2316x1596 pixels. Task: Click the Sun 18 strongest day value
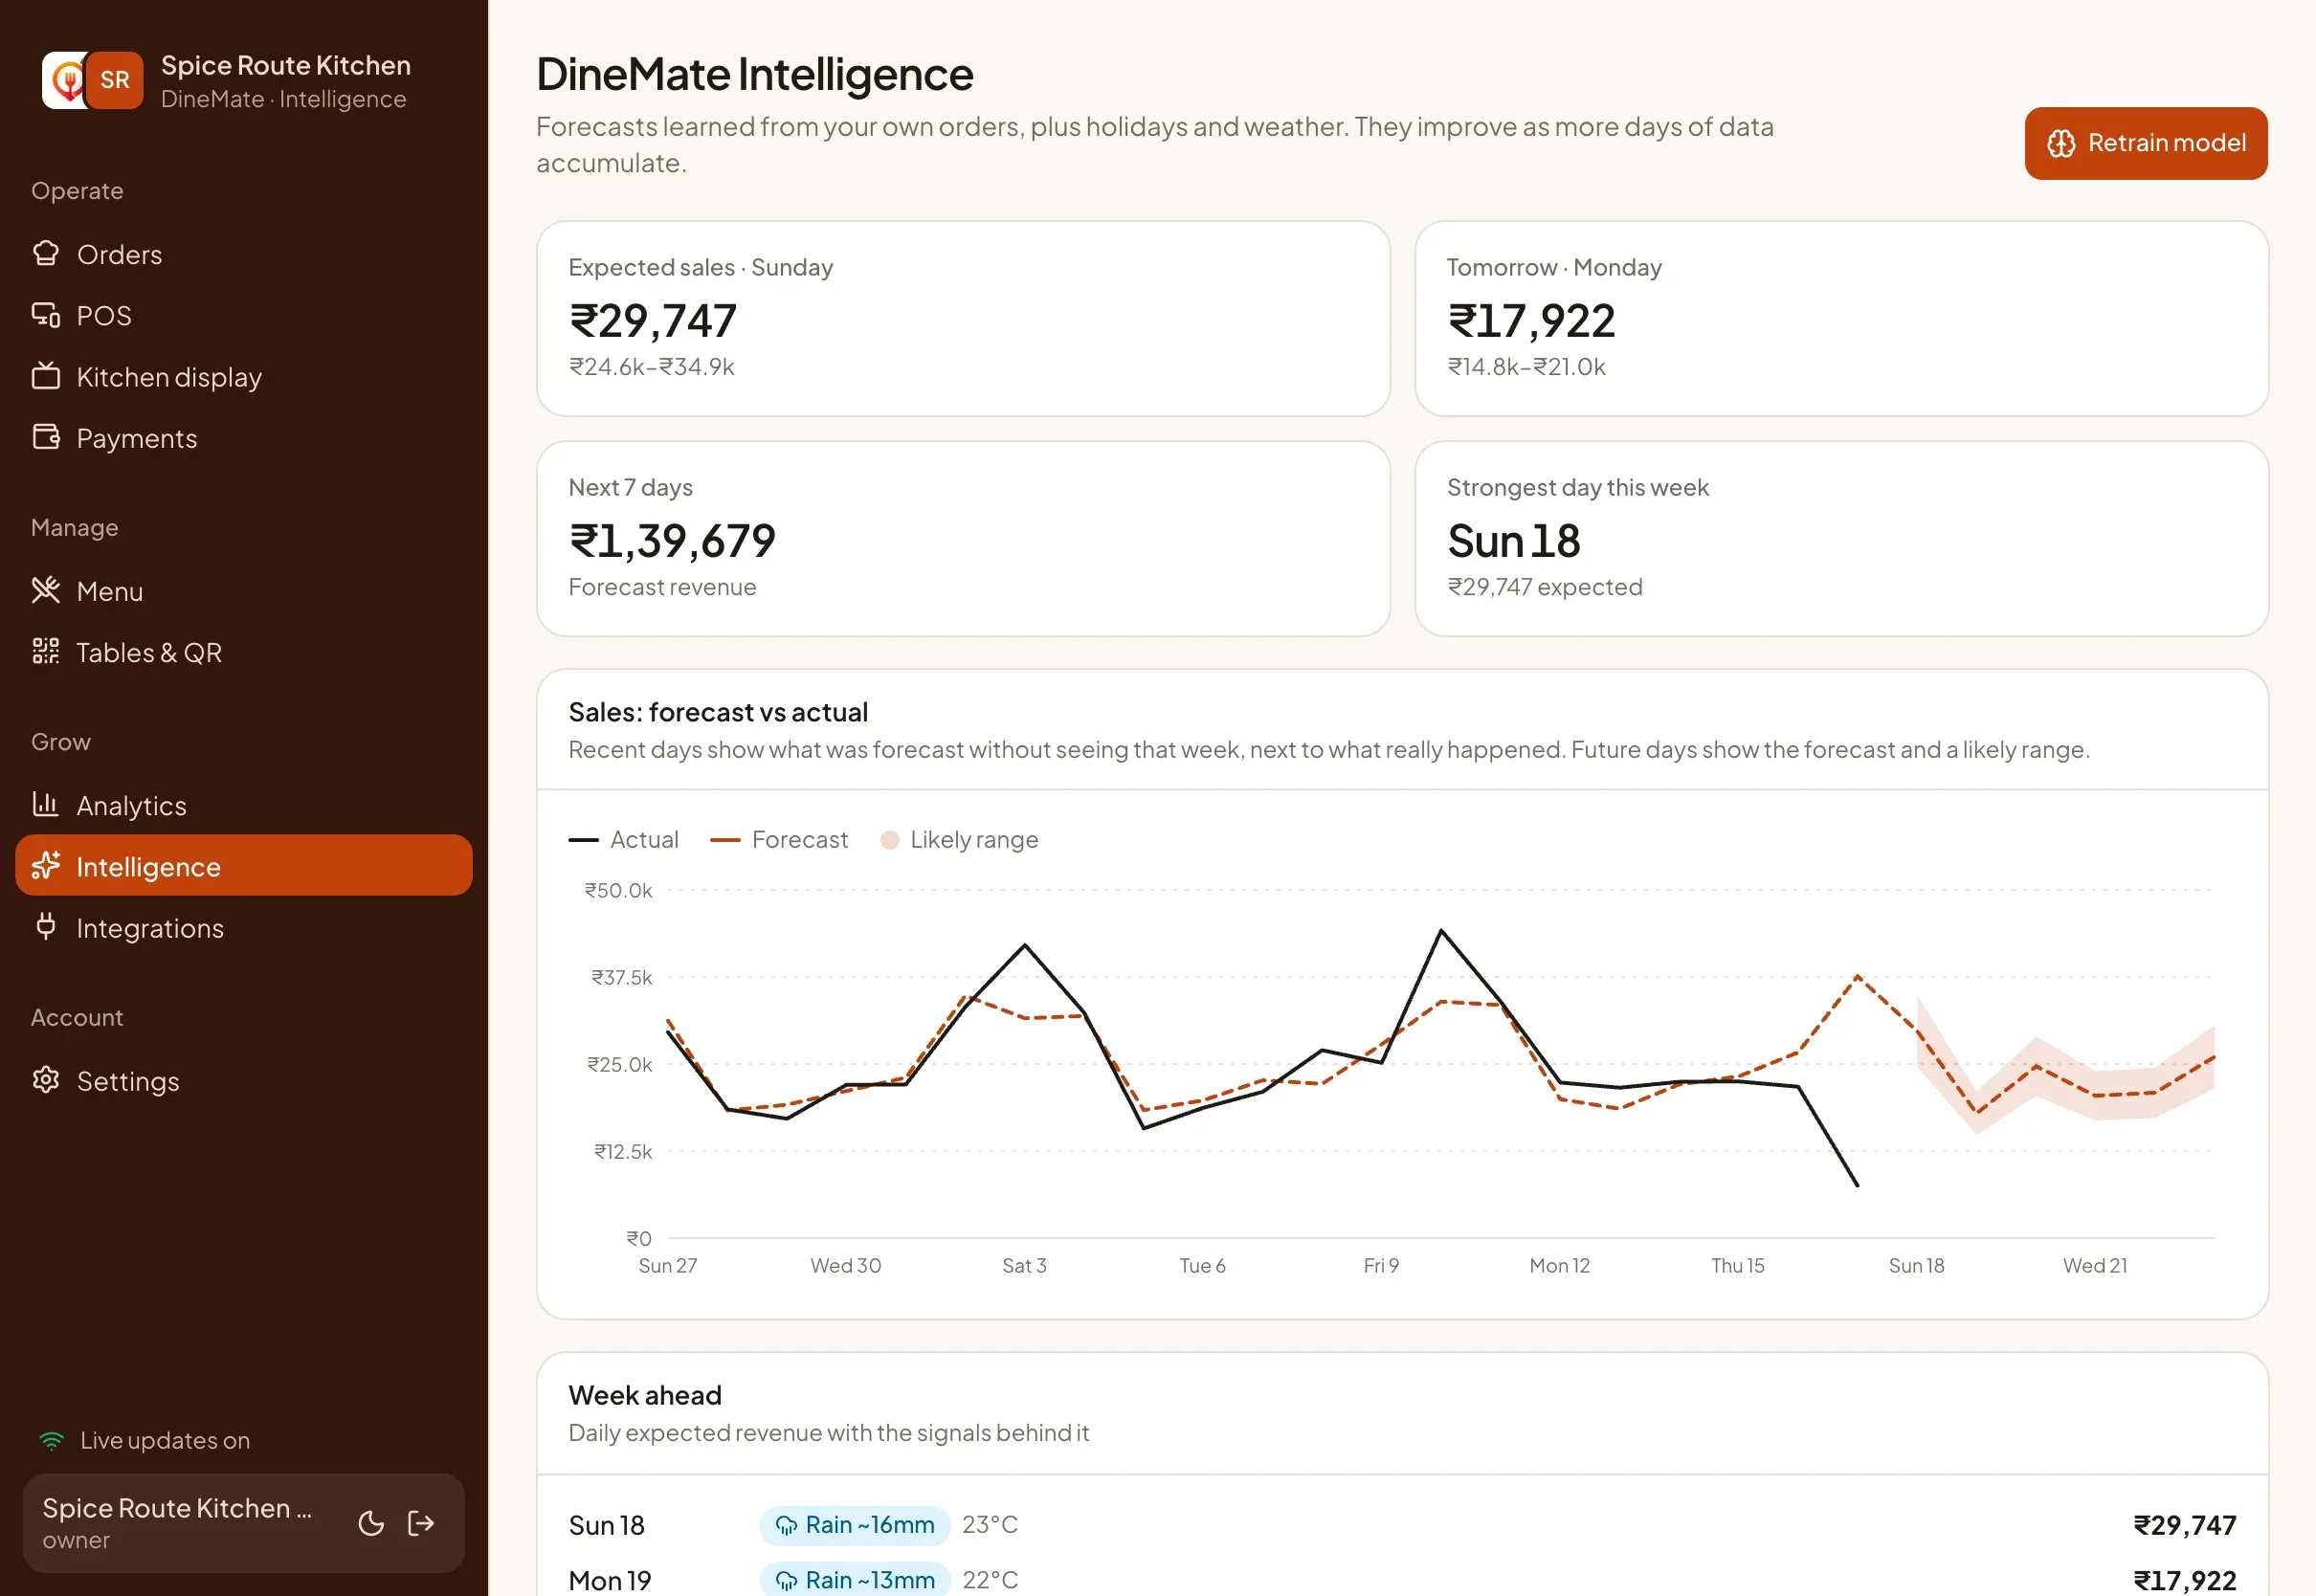pos(1514,541)
